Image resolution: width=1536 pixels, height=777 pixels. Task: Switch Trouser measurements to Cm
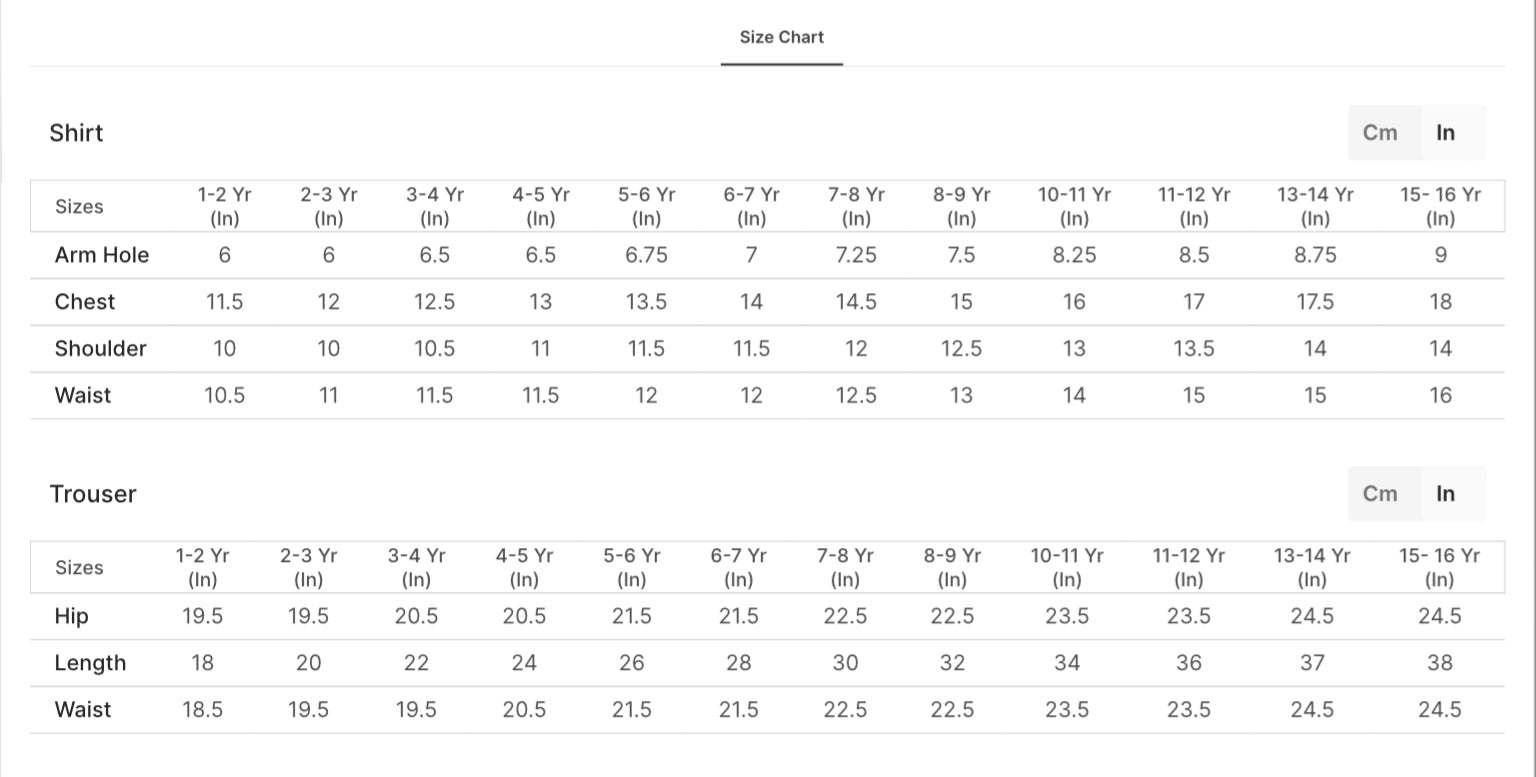pos(1380,494)
